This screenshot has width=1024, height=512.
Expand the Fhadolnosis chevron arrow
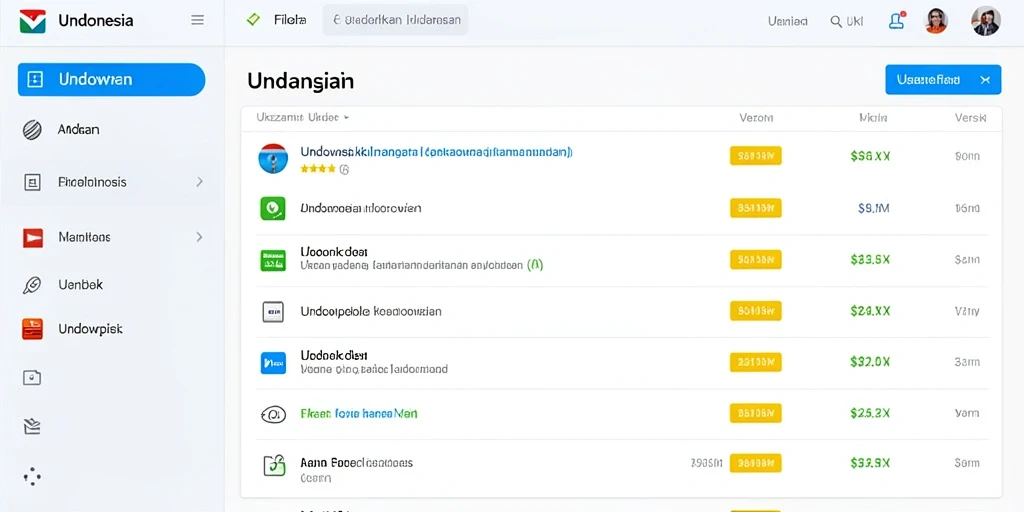click(199, 182)
